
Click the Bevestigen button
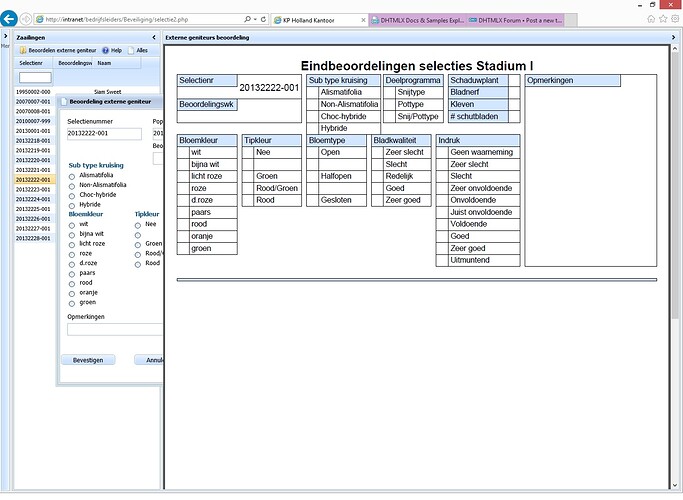pos(88,360)
